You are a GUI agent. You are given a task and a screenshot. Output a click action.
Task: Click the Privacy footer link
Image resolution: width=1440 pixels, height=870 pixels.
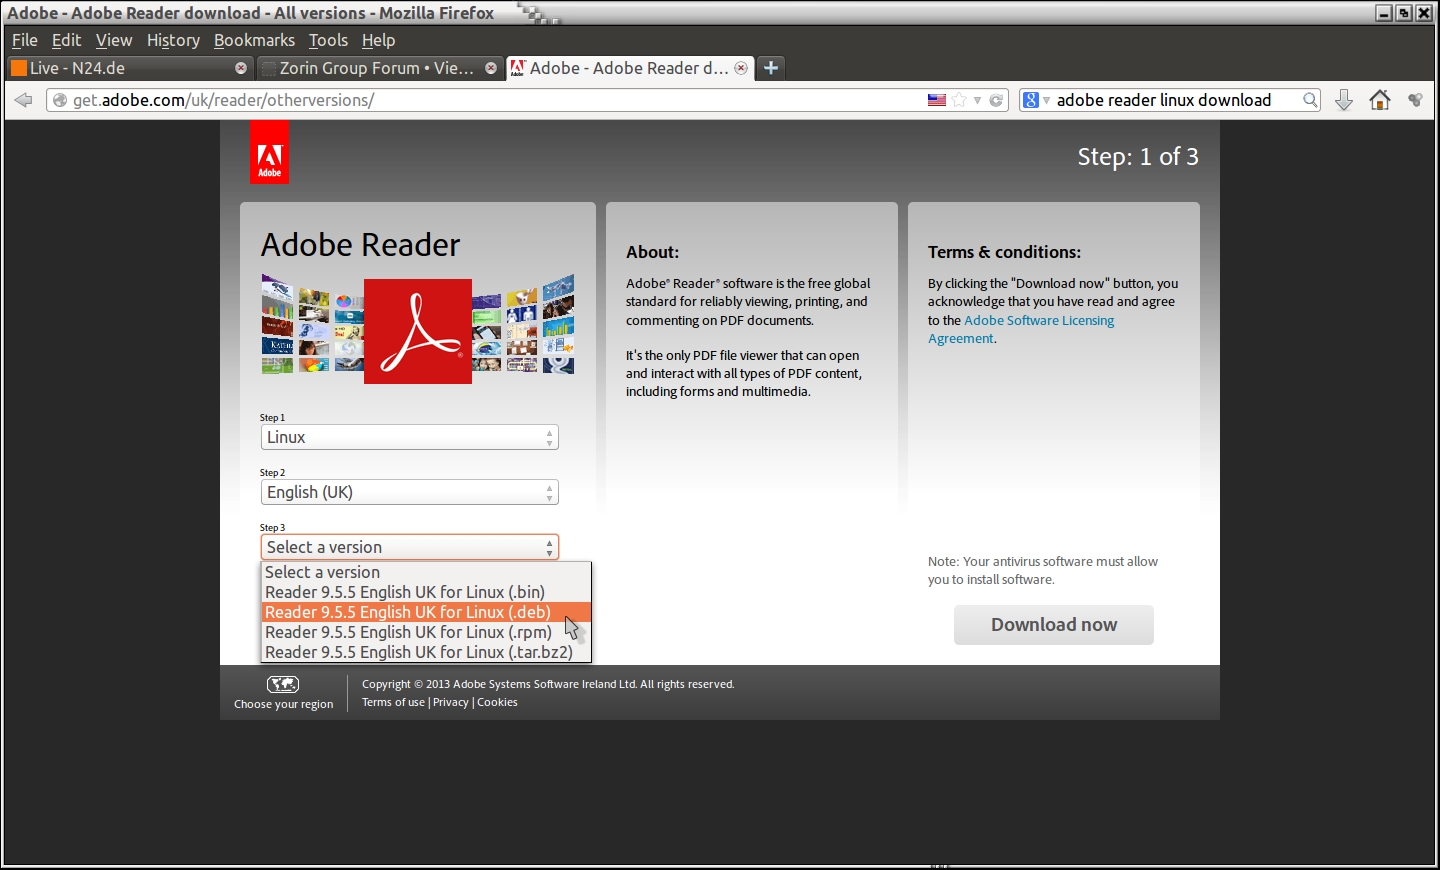(450, 702)
